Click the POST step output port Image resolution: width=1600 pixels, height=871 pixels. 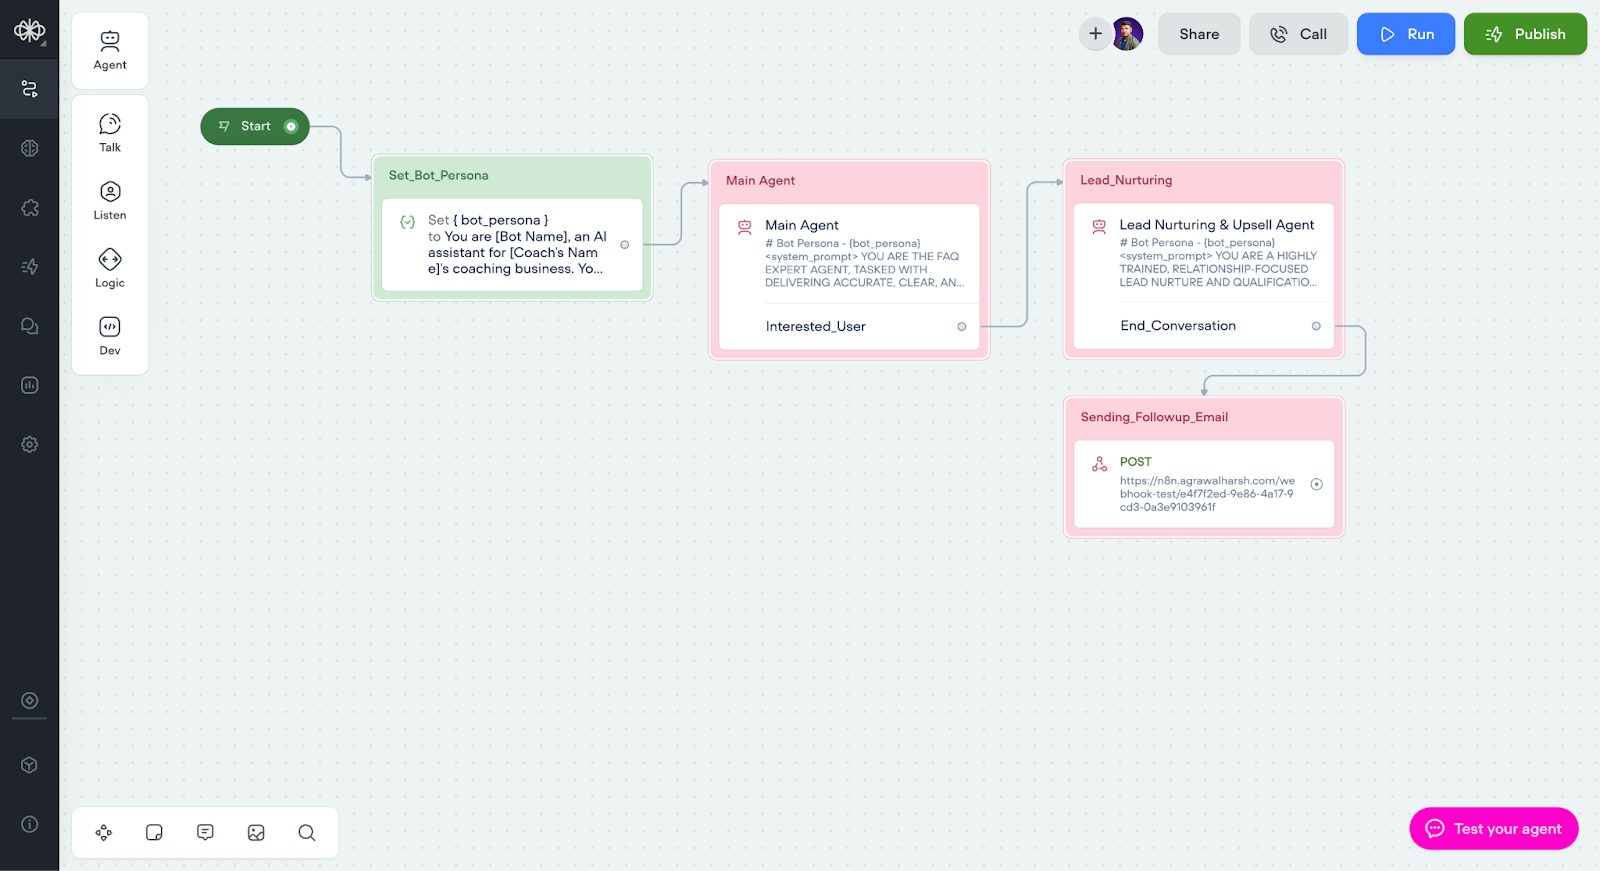(x=1316, y=484)
